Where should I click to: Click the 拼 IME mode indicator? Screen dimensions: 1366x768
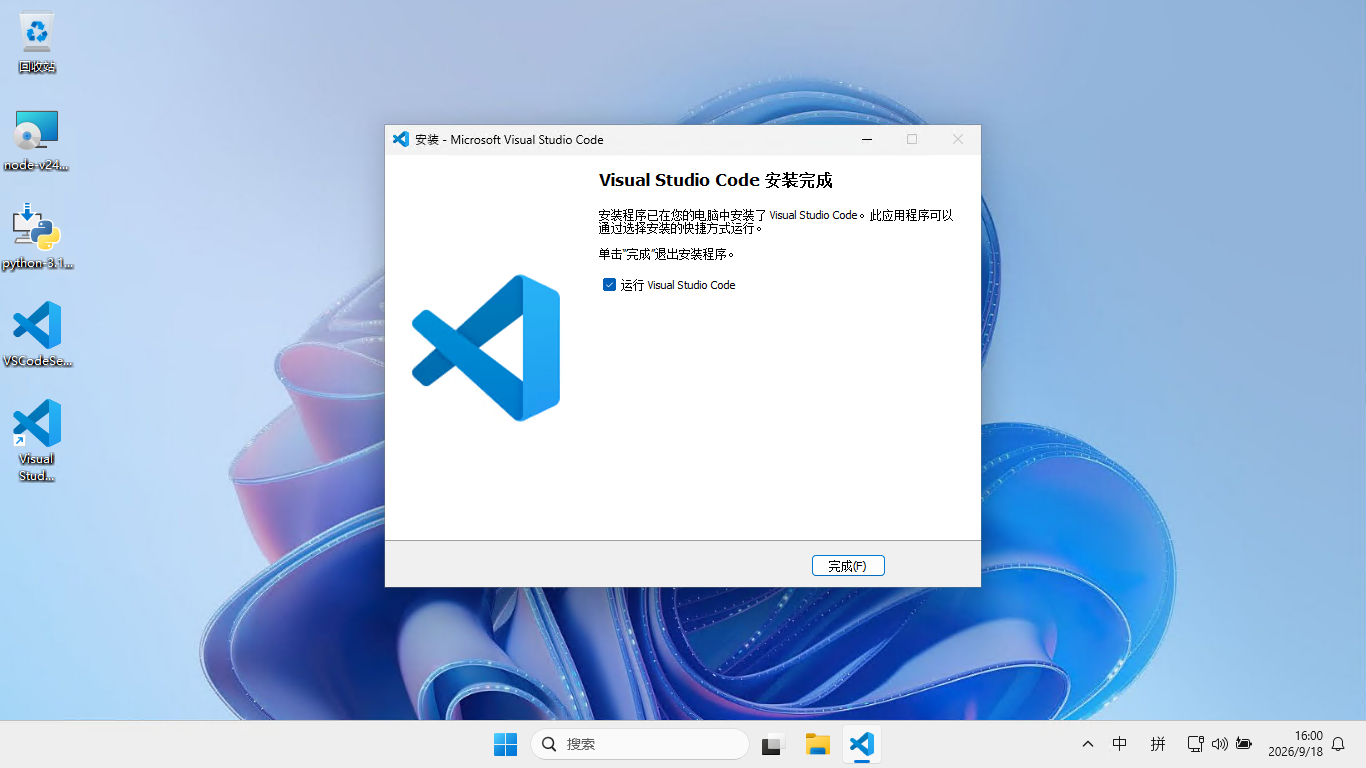tap(1158, 744)
